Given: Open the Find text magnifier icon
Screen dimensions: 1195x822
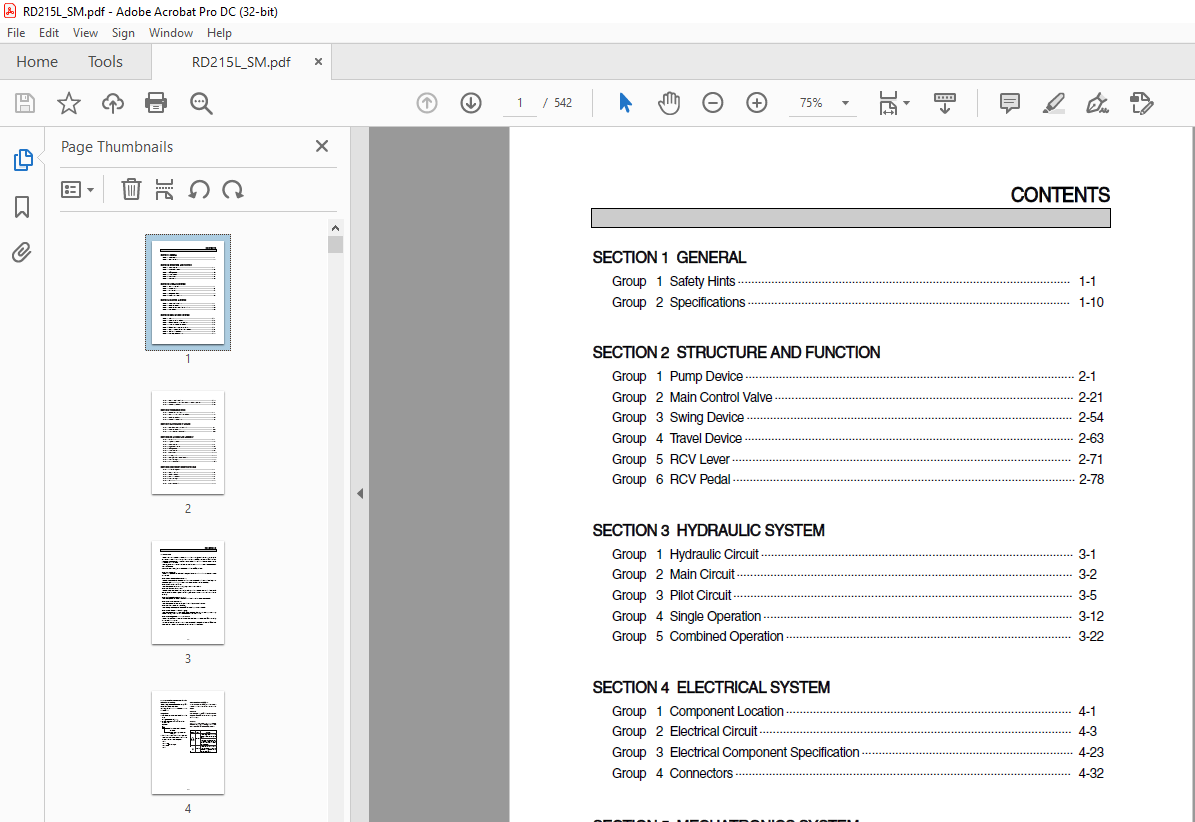Looking at the screenshot, I should click(x=200, y=103).
